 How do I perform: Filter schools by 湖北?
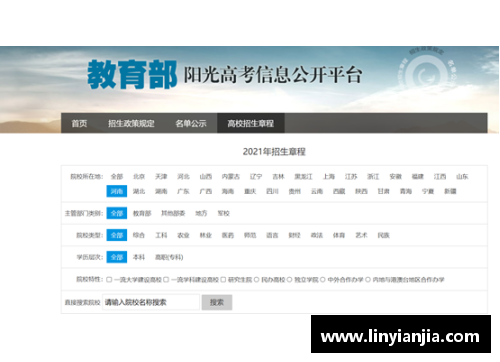click(x=139, y=191)
